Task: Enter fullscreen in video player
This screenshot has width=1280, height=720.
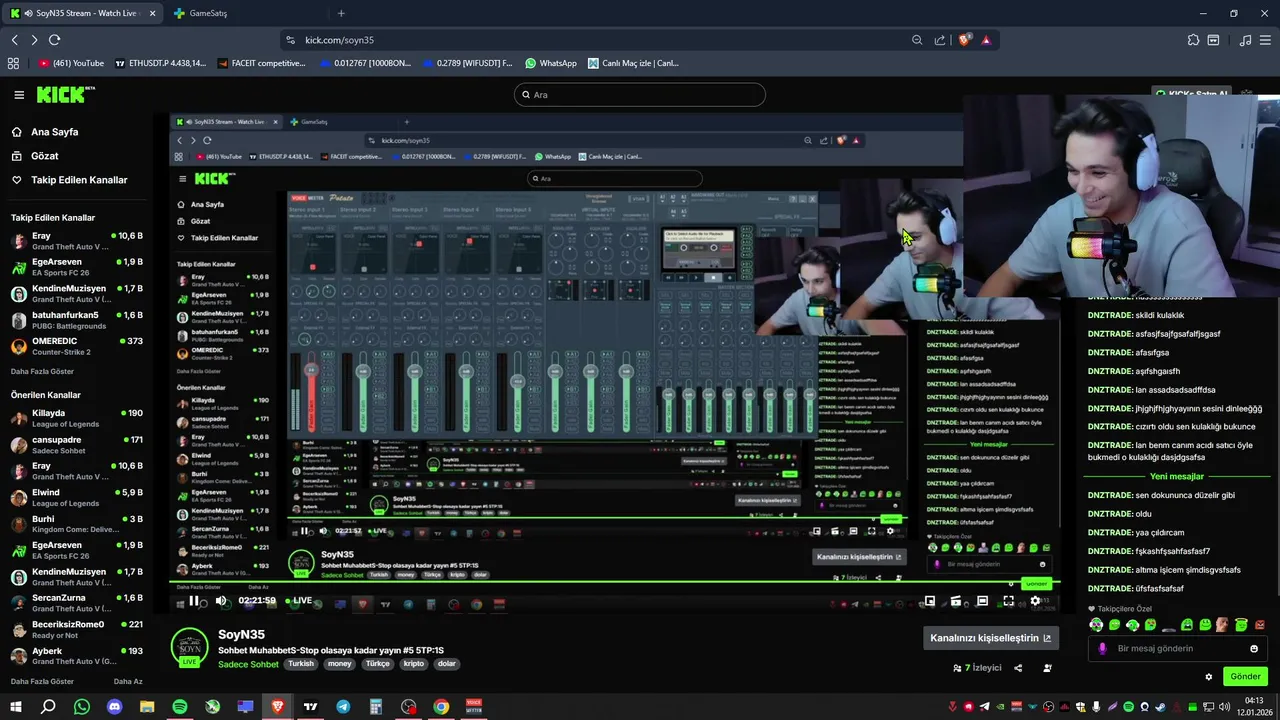Action: [x=1008, y=601]
